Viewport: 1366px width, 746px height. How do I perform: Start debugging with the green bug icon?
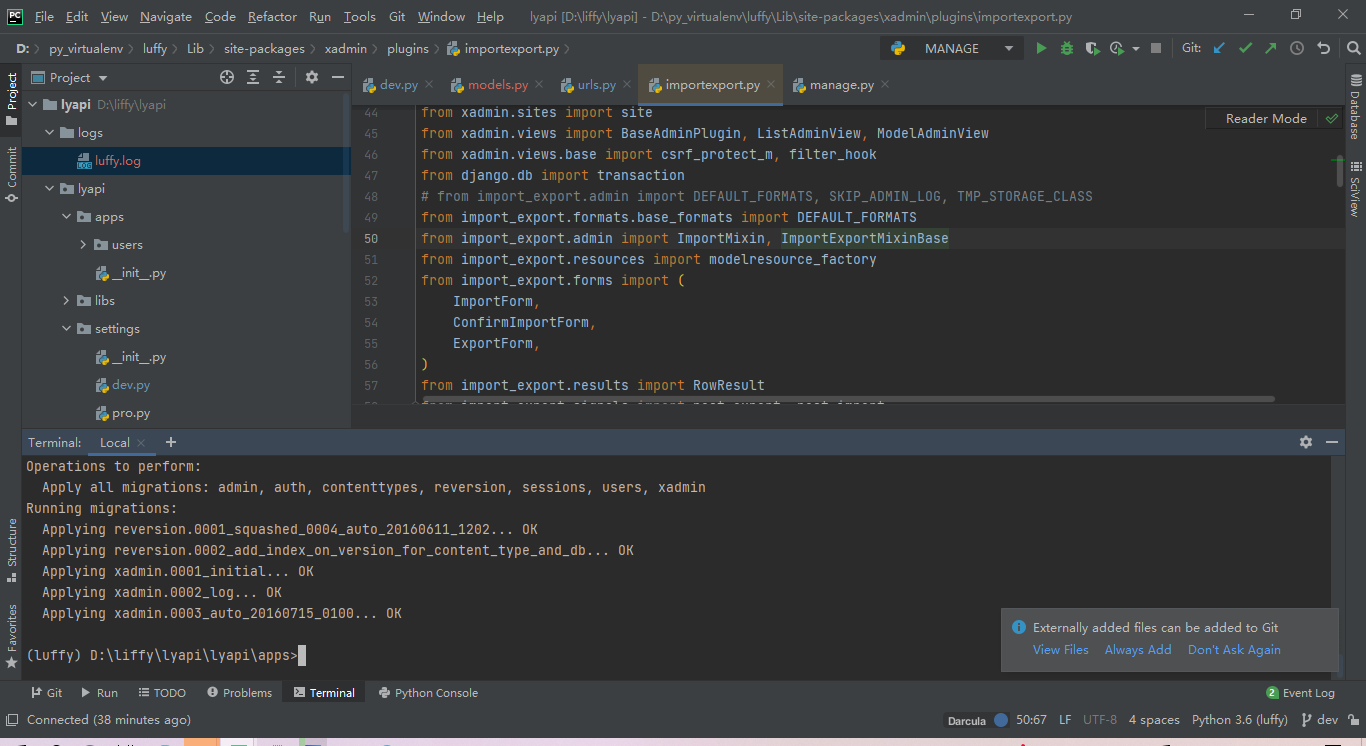click(1067, 48)
